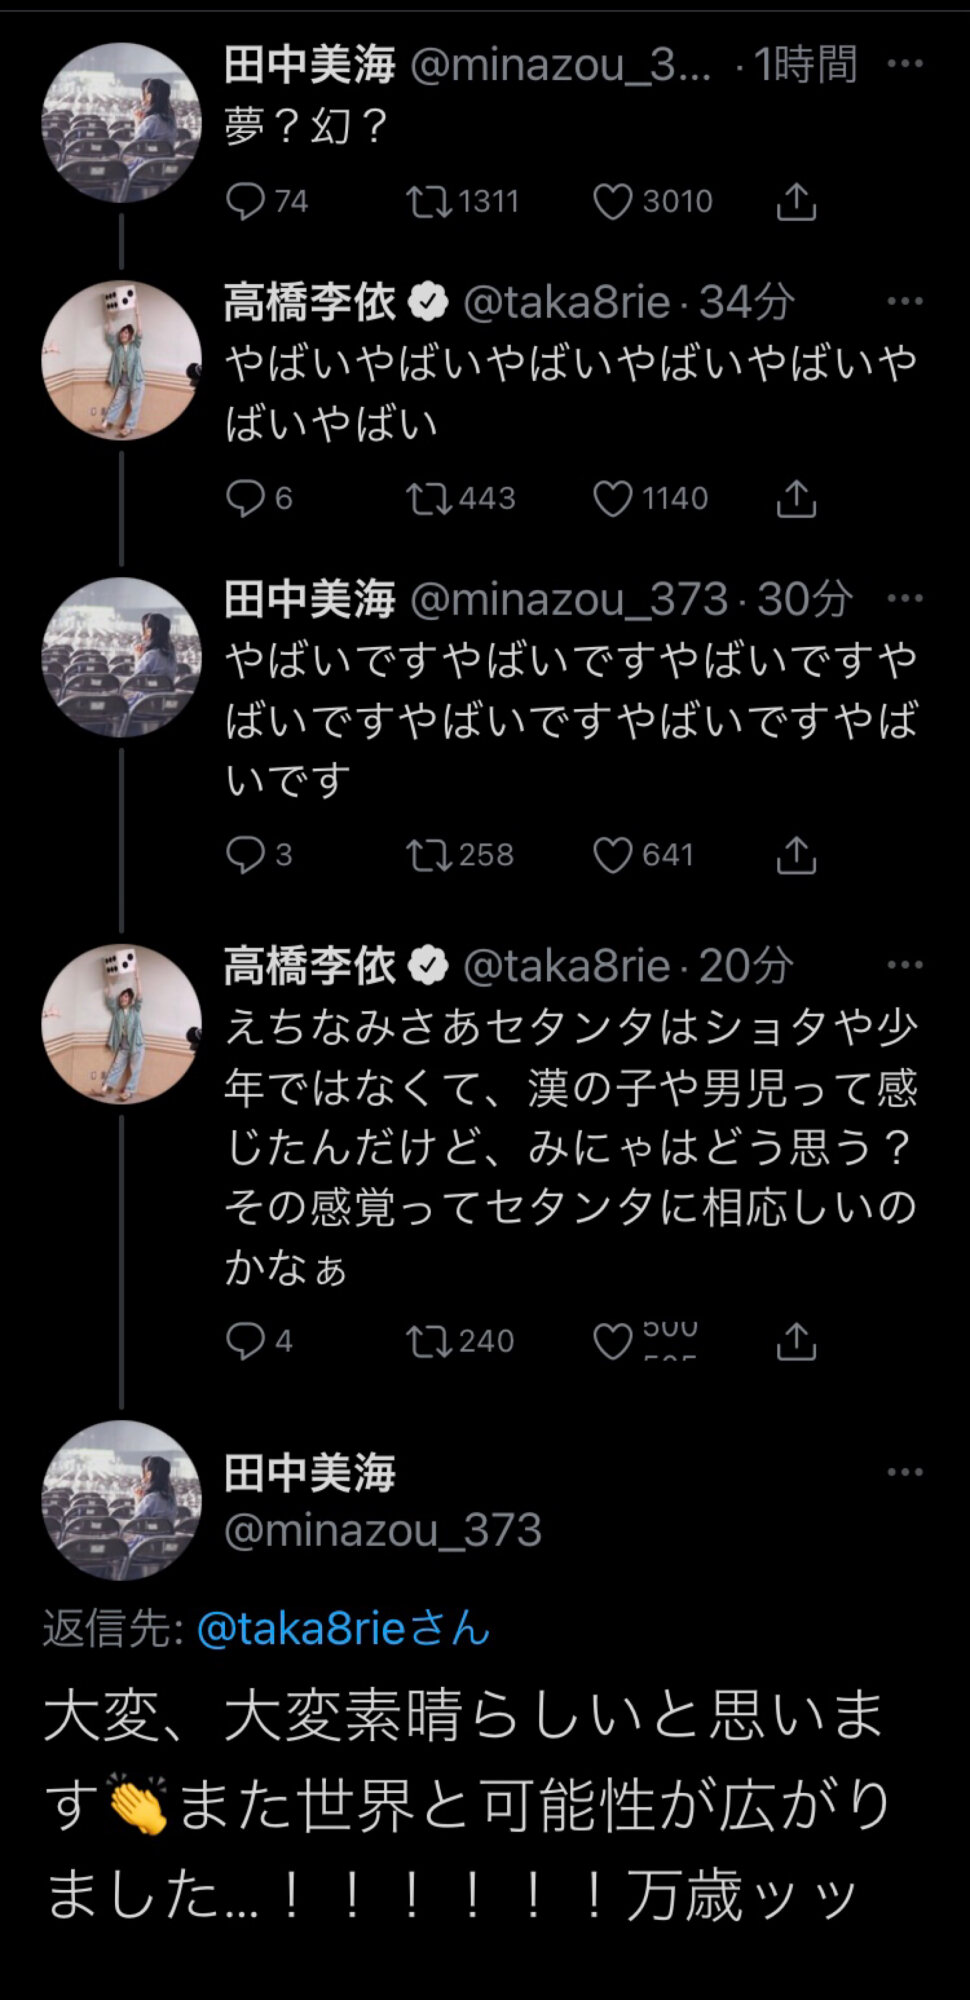Reply to tweet with 6 replies
This screenshot has width=970, height=2000.
click(x=245, y=498)
